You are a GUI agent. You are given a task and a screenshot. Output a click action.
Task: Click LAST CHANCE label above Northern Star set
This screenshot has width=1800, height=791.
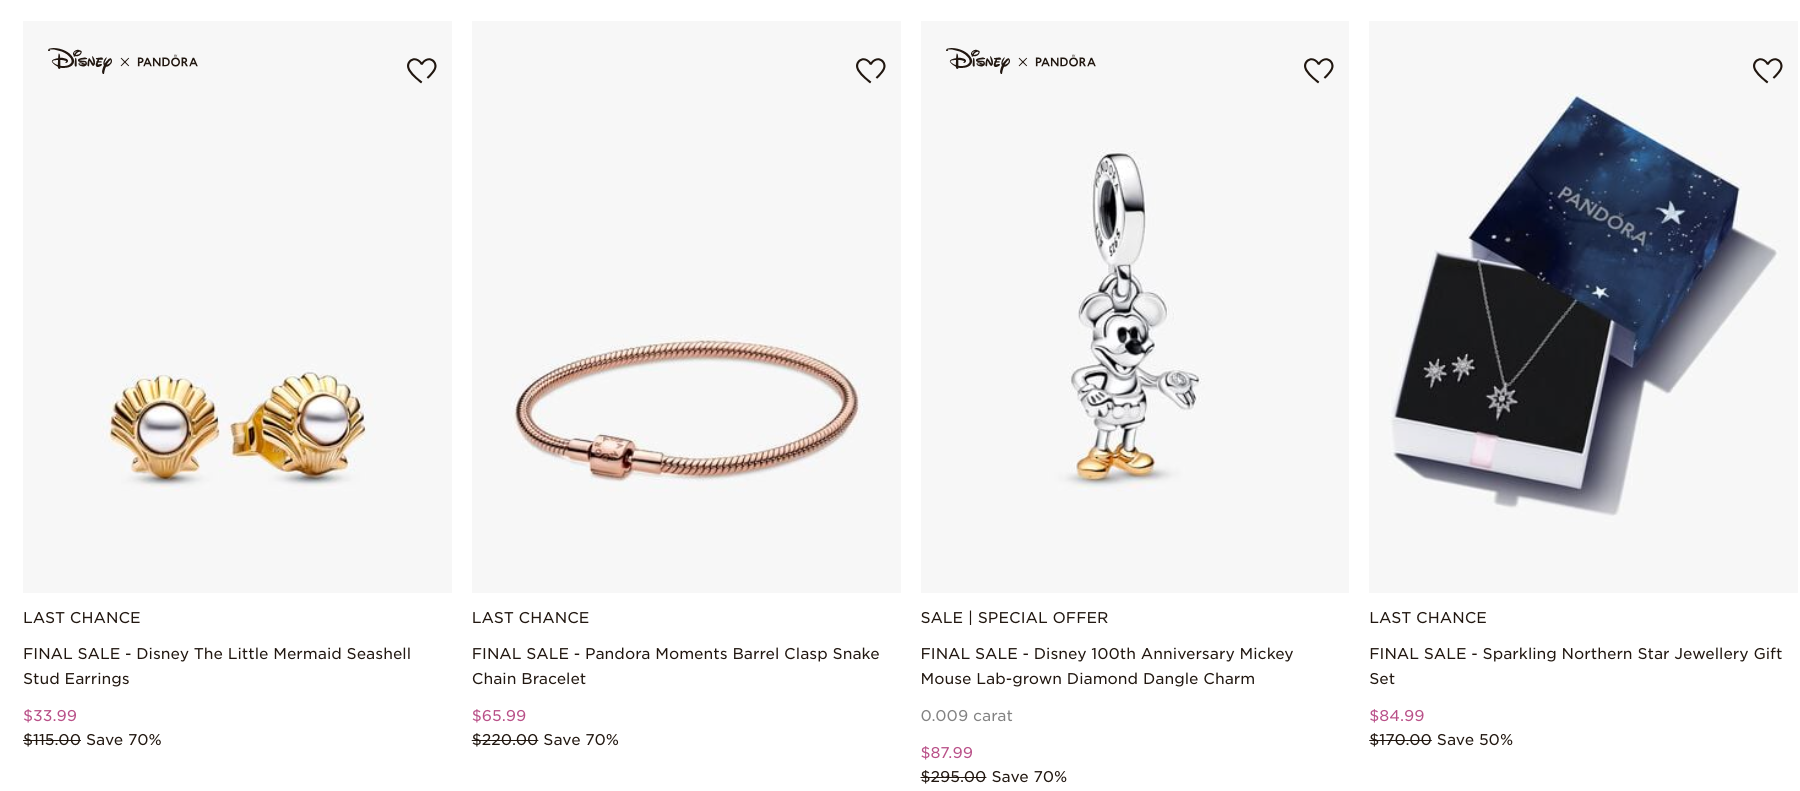tap(1428, 618)
